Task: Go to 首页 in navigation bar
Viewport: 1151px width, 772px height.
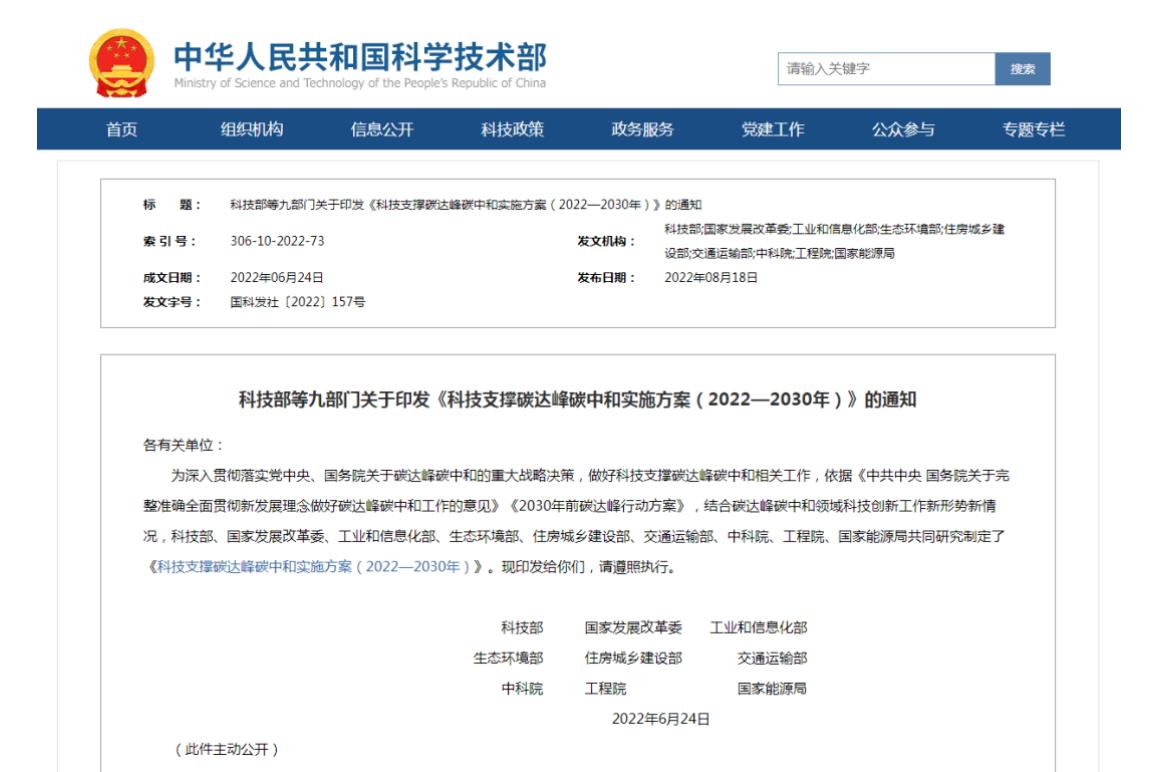Action: coord(122,129)
